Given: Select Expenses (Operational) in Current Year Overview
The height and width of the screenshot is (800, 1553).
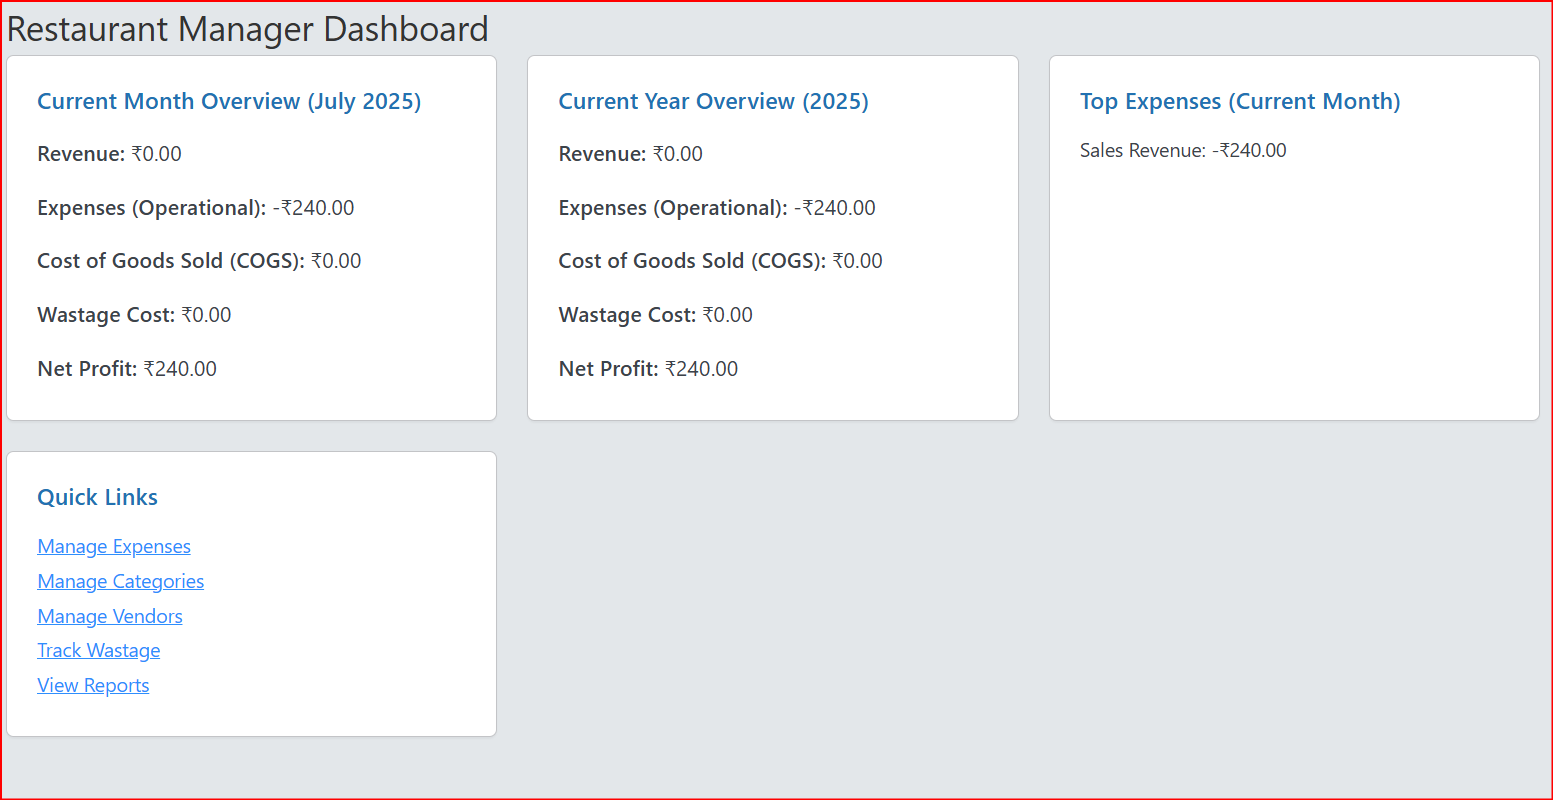Looking at the screenshot, I should [716, 208].
